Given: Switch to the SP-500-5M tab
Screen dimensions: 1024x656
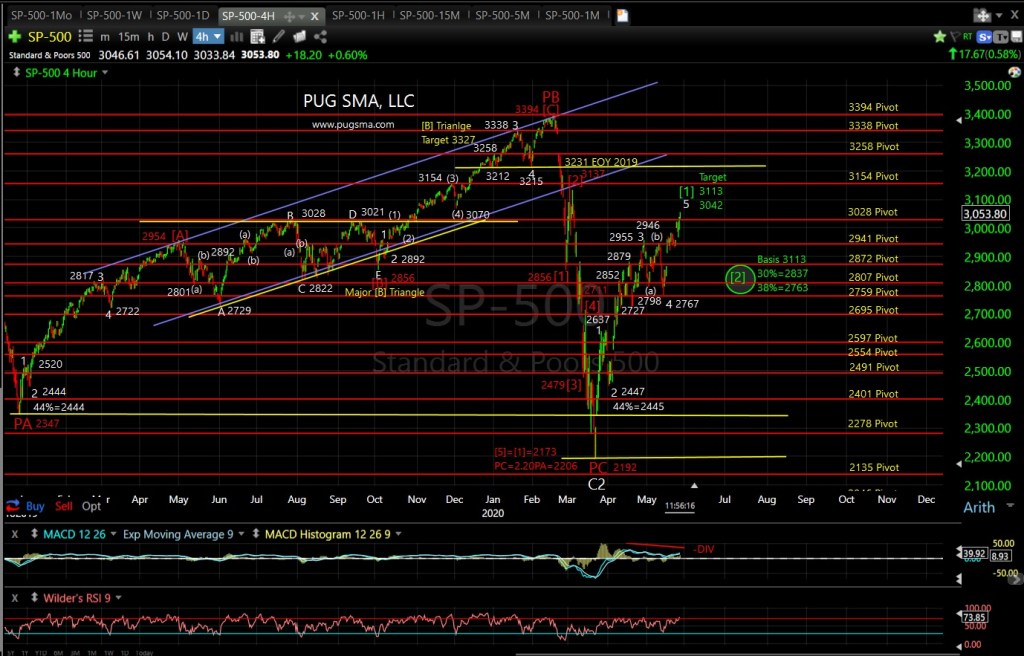Looking at the screenshot, I should (502, 15).
